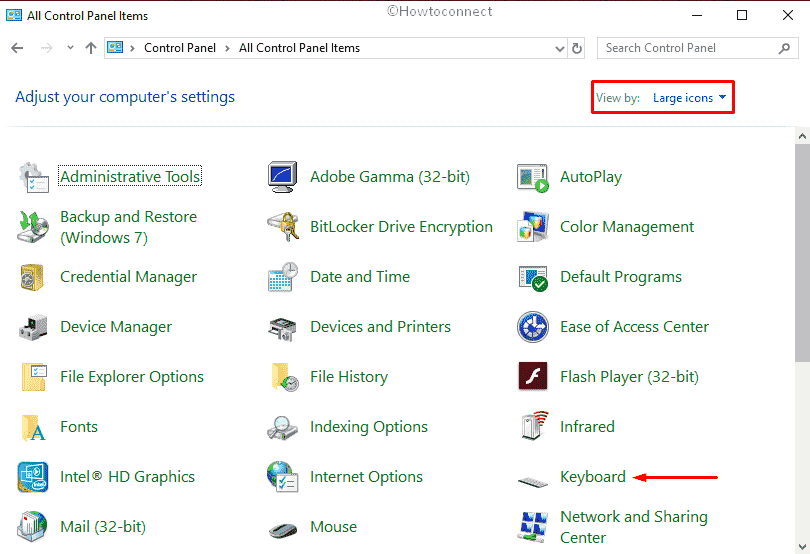Open the Administrative Tools link
810x554 pixels.
point(130,177)
